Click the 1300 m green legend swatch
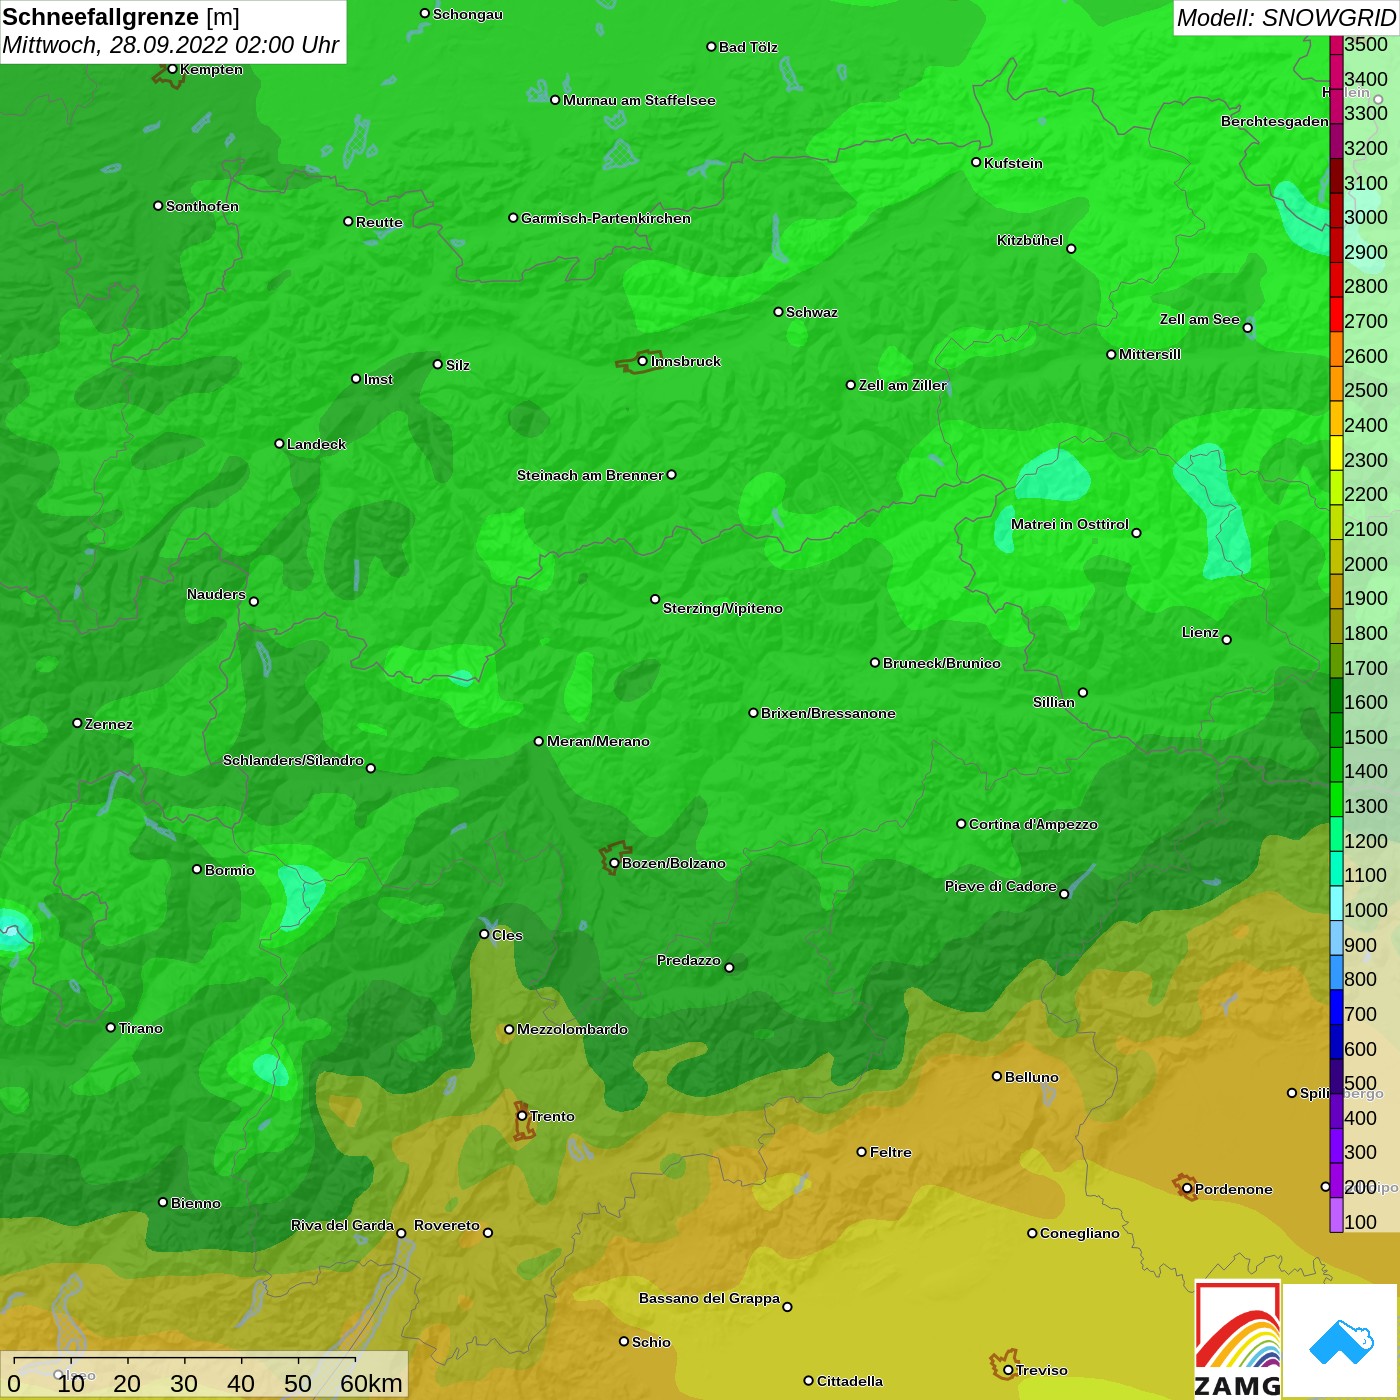Screen dimensions: 1400x1400 [x=1336, y=799]
